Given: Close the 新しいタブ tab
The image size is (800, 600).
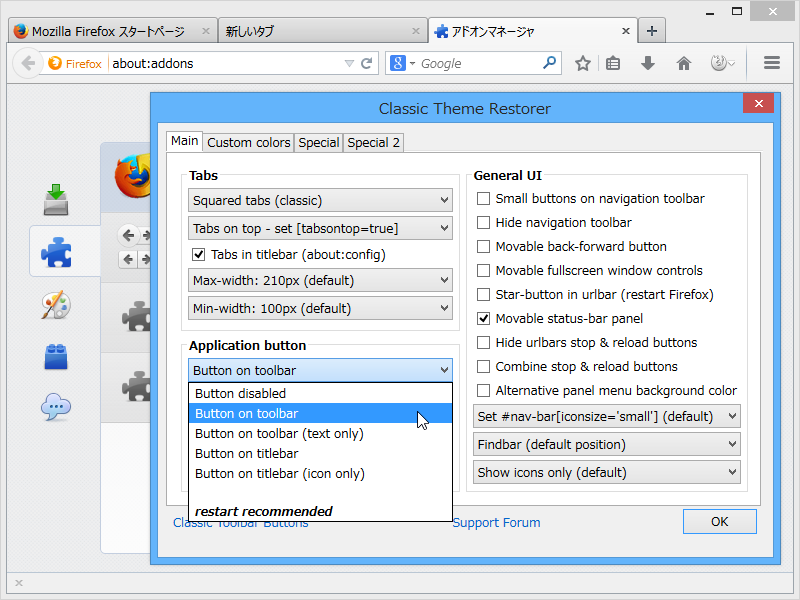Looking at the screenshot, I should [416, 31].
